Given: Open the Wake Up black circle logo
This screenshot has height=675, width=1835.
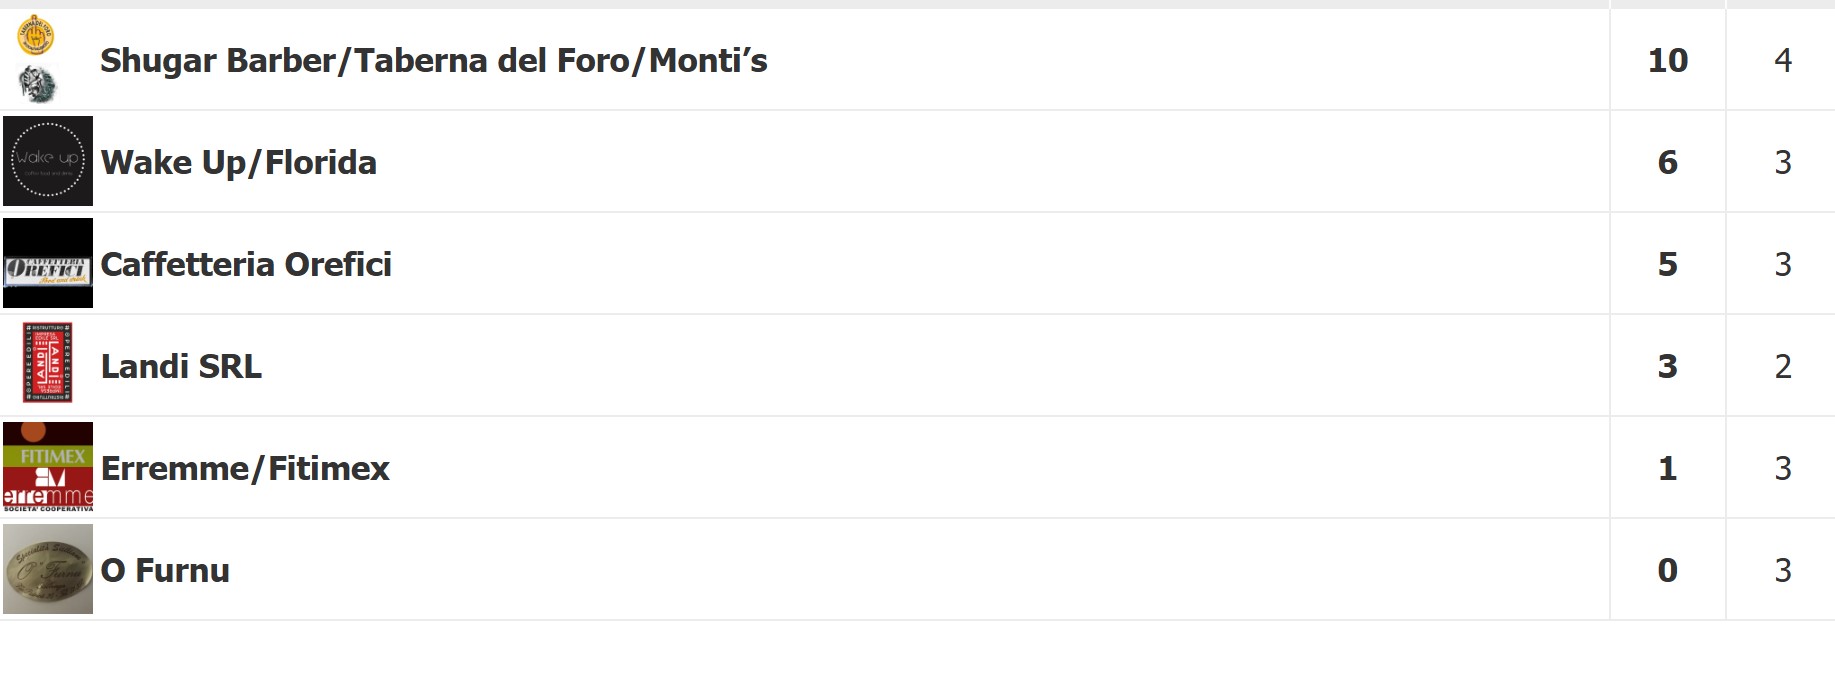Looking at the screenshot, I should point(48,161).
